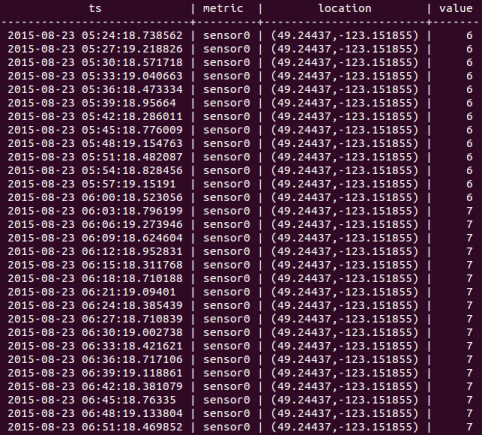The height and width of the screenshot is (435, 482).
Task: Click sensor0 in the 06:12:18.952831 row
Action: coord(227,251)
